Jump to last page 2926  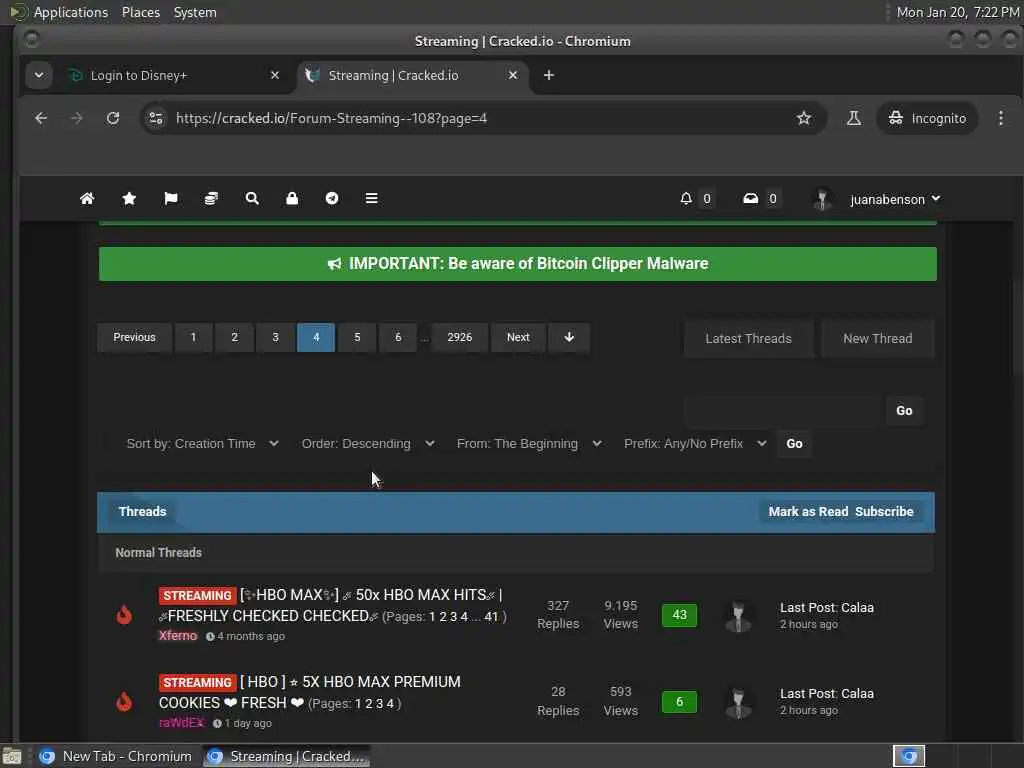click(x=460, y=338)
